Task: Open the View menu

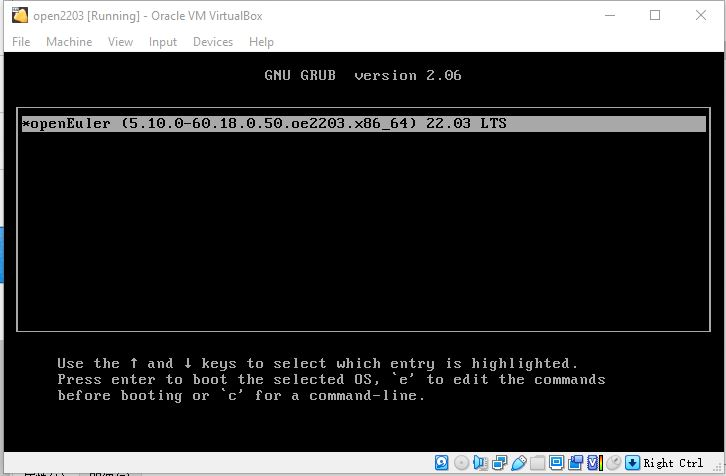Action: click(120, 42)
